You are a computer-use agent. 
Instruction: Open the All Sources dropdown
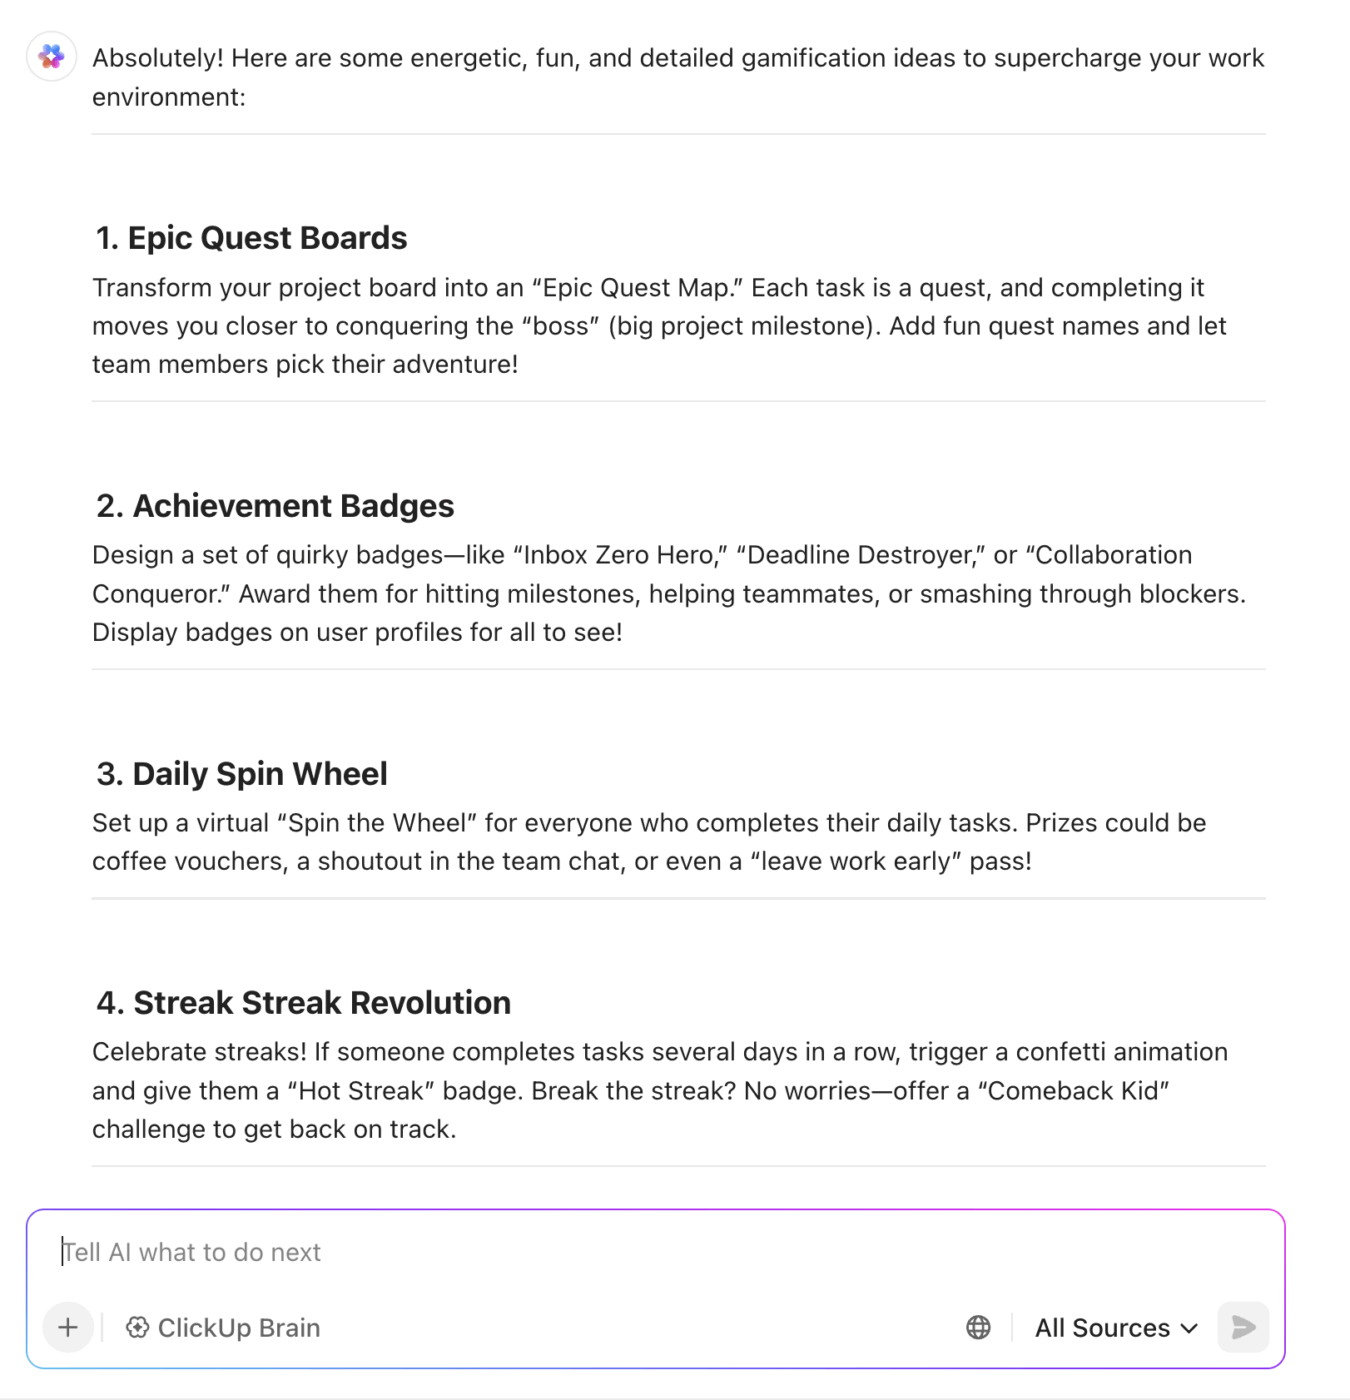point(1115,1327)
